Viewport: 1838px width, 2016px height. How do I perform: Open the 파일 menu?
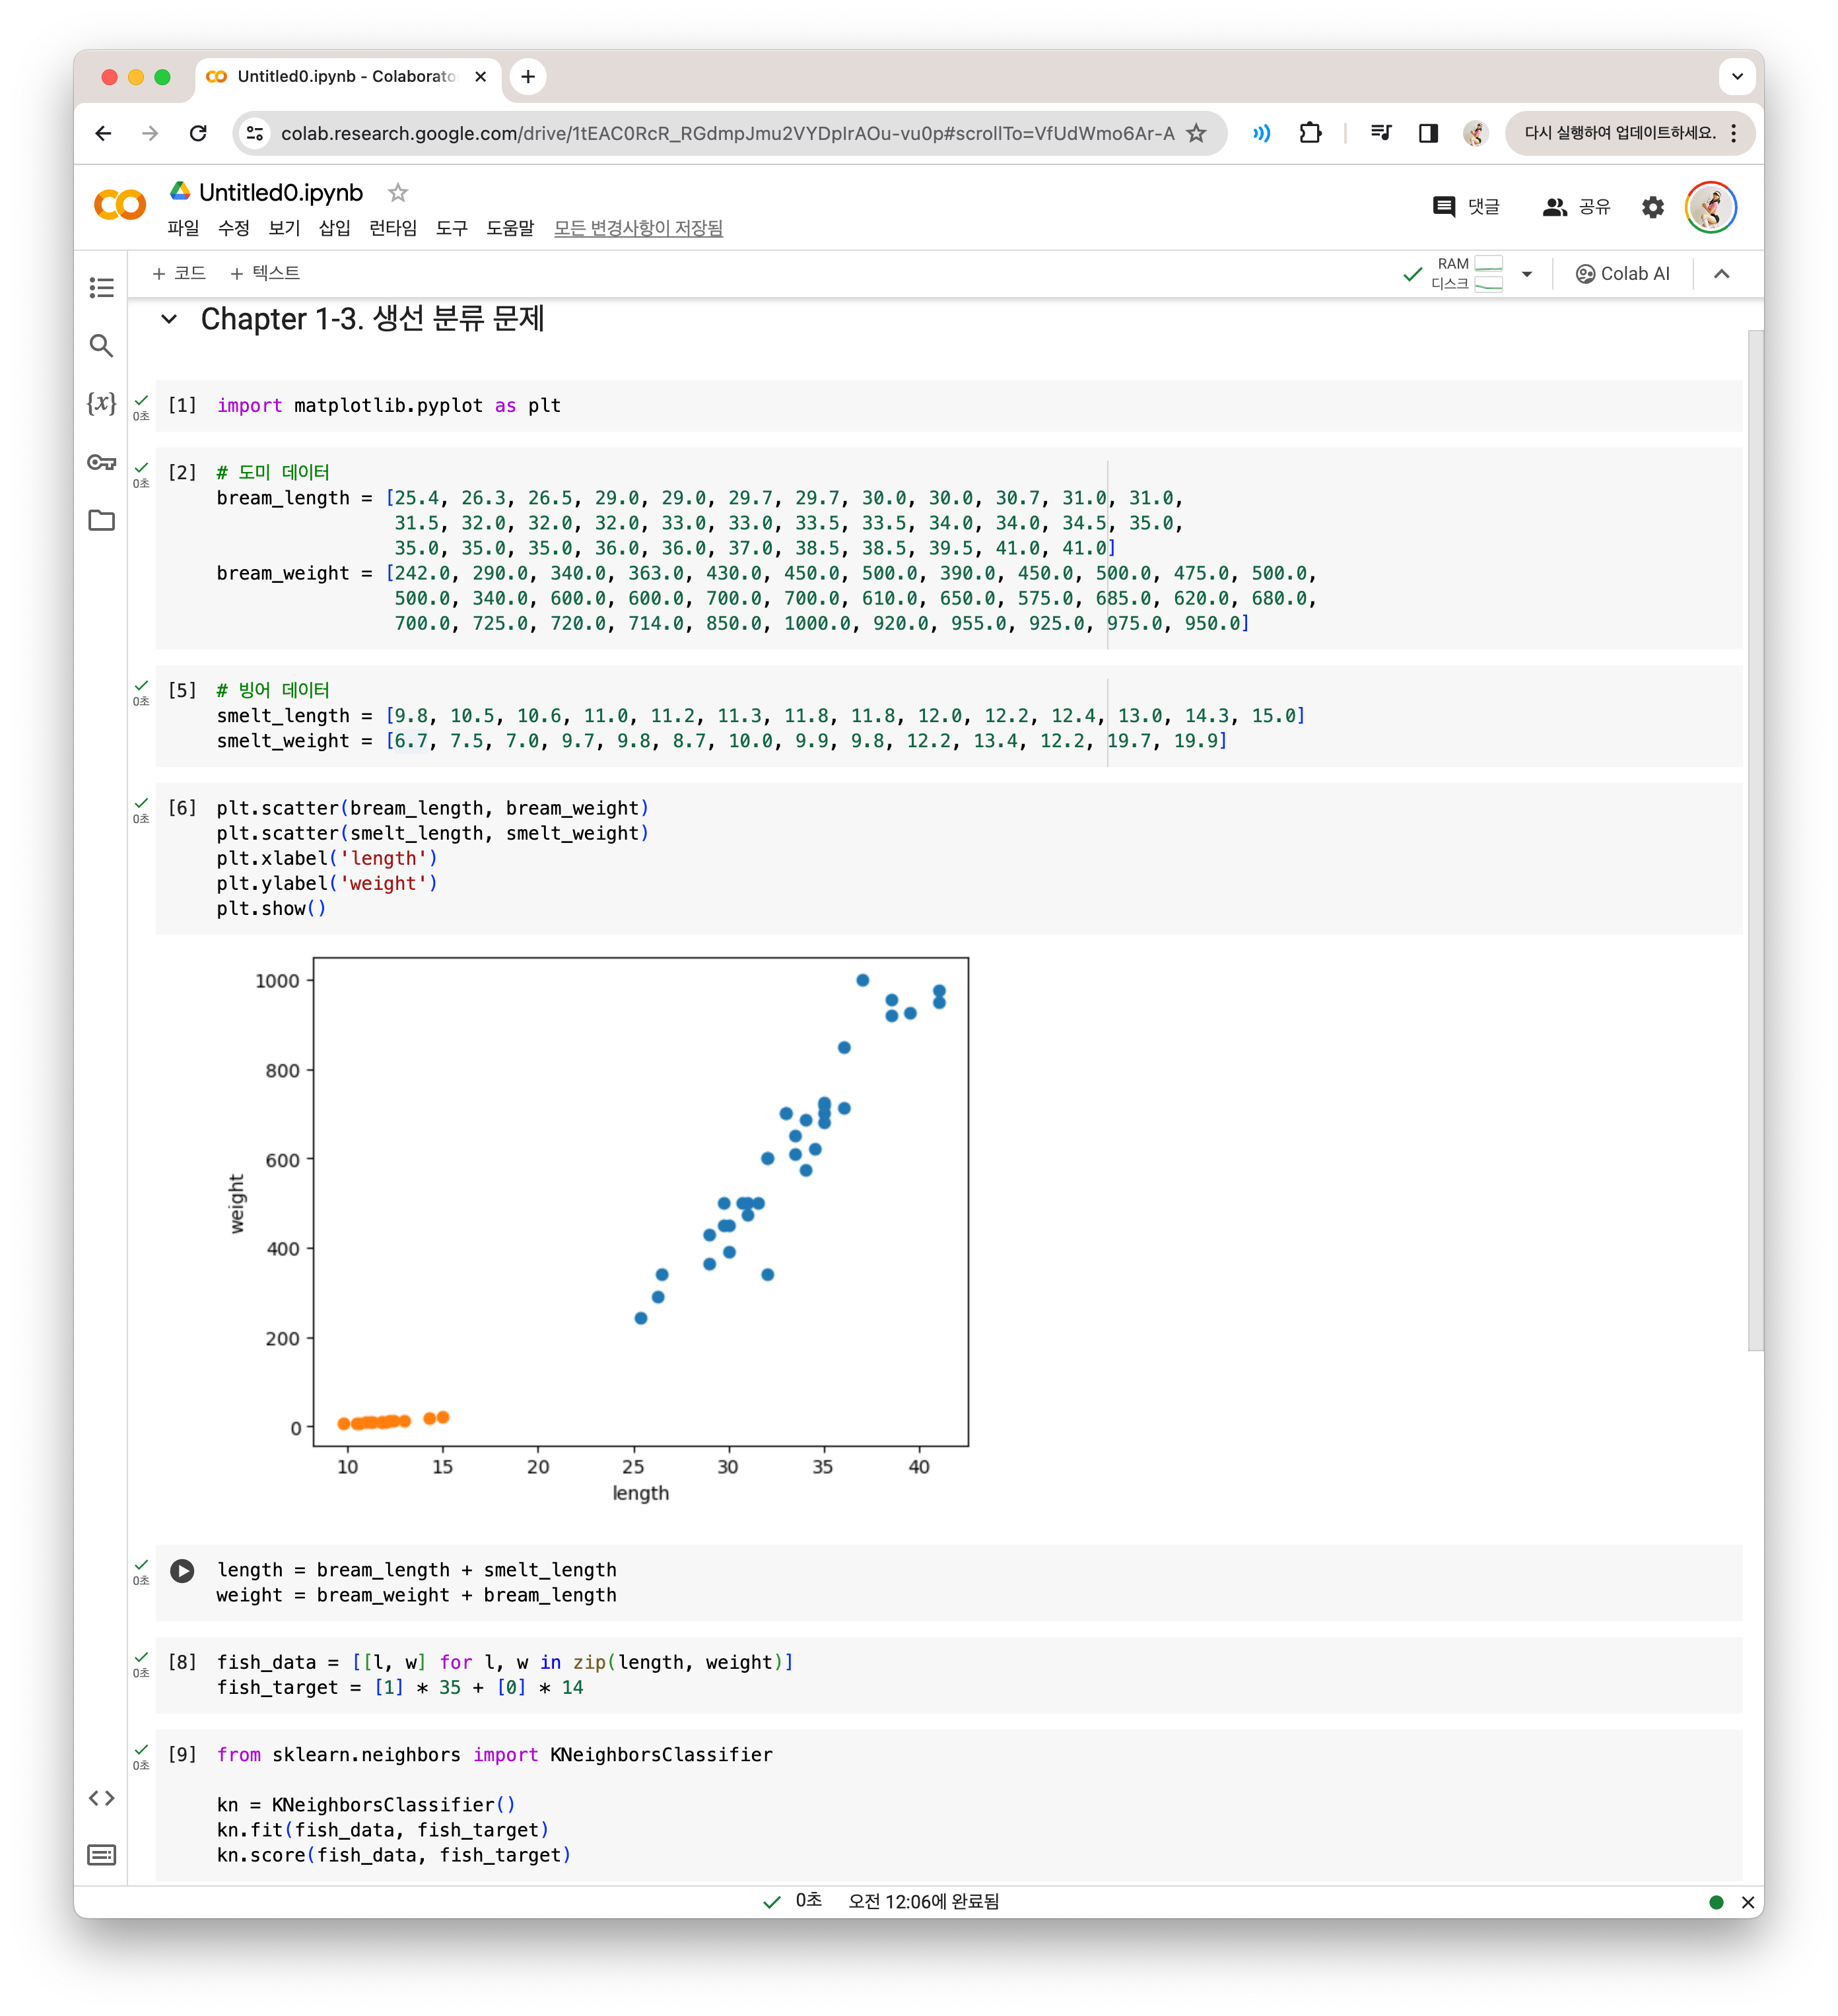coord(183,228)
